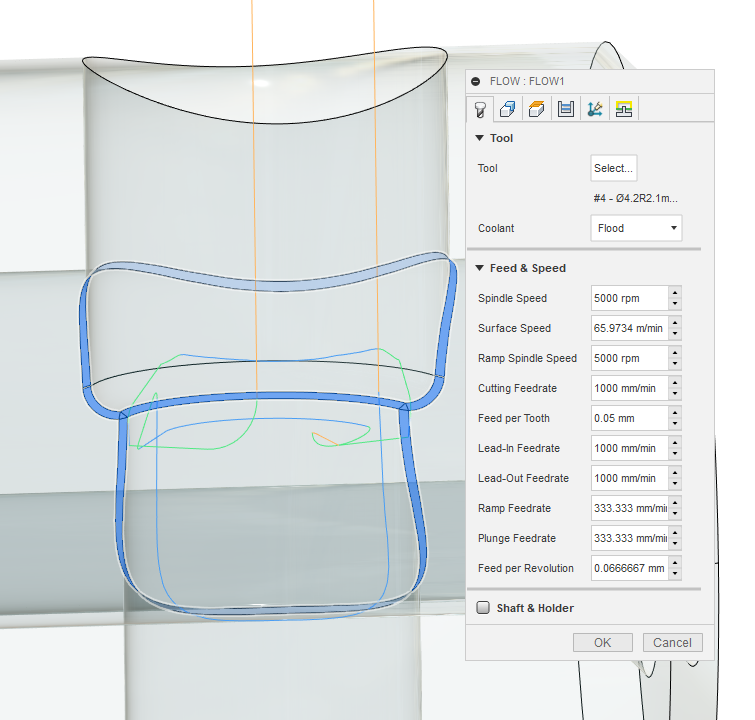Edit the Lead-Out Feedrate field
755x720 pixels.
click(629, 478)
